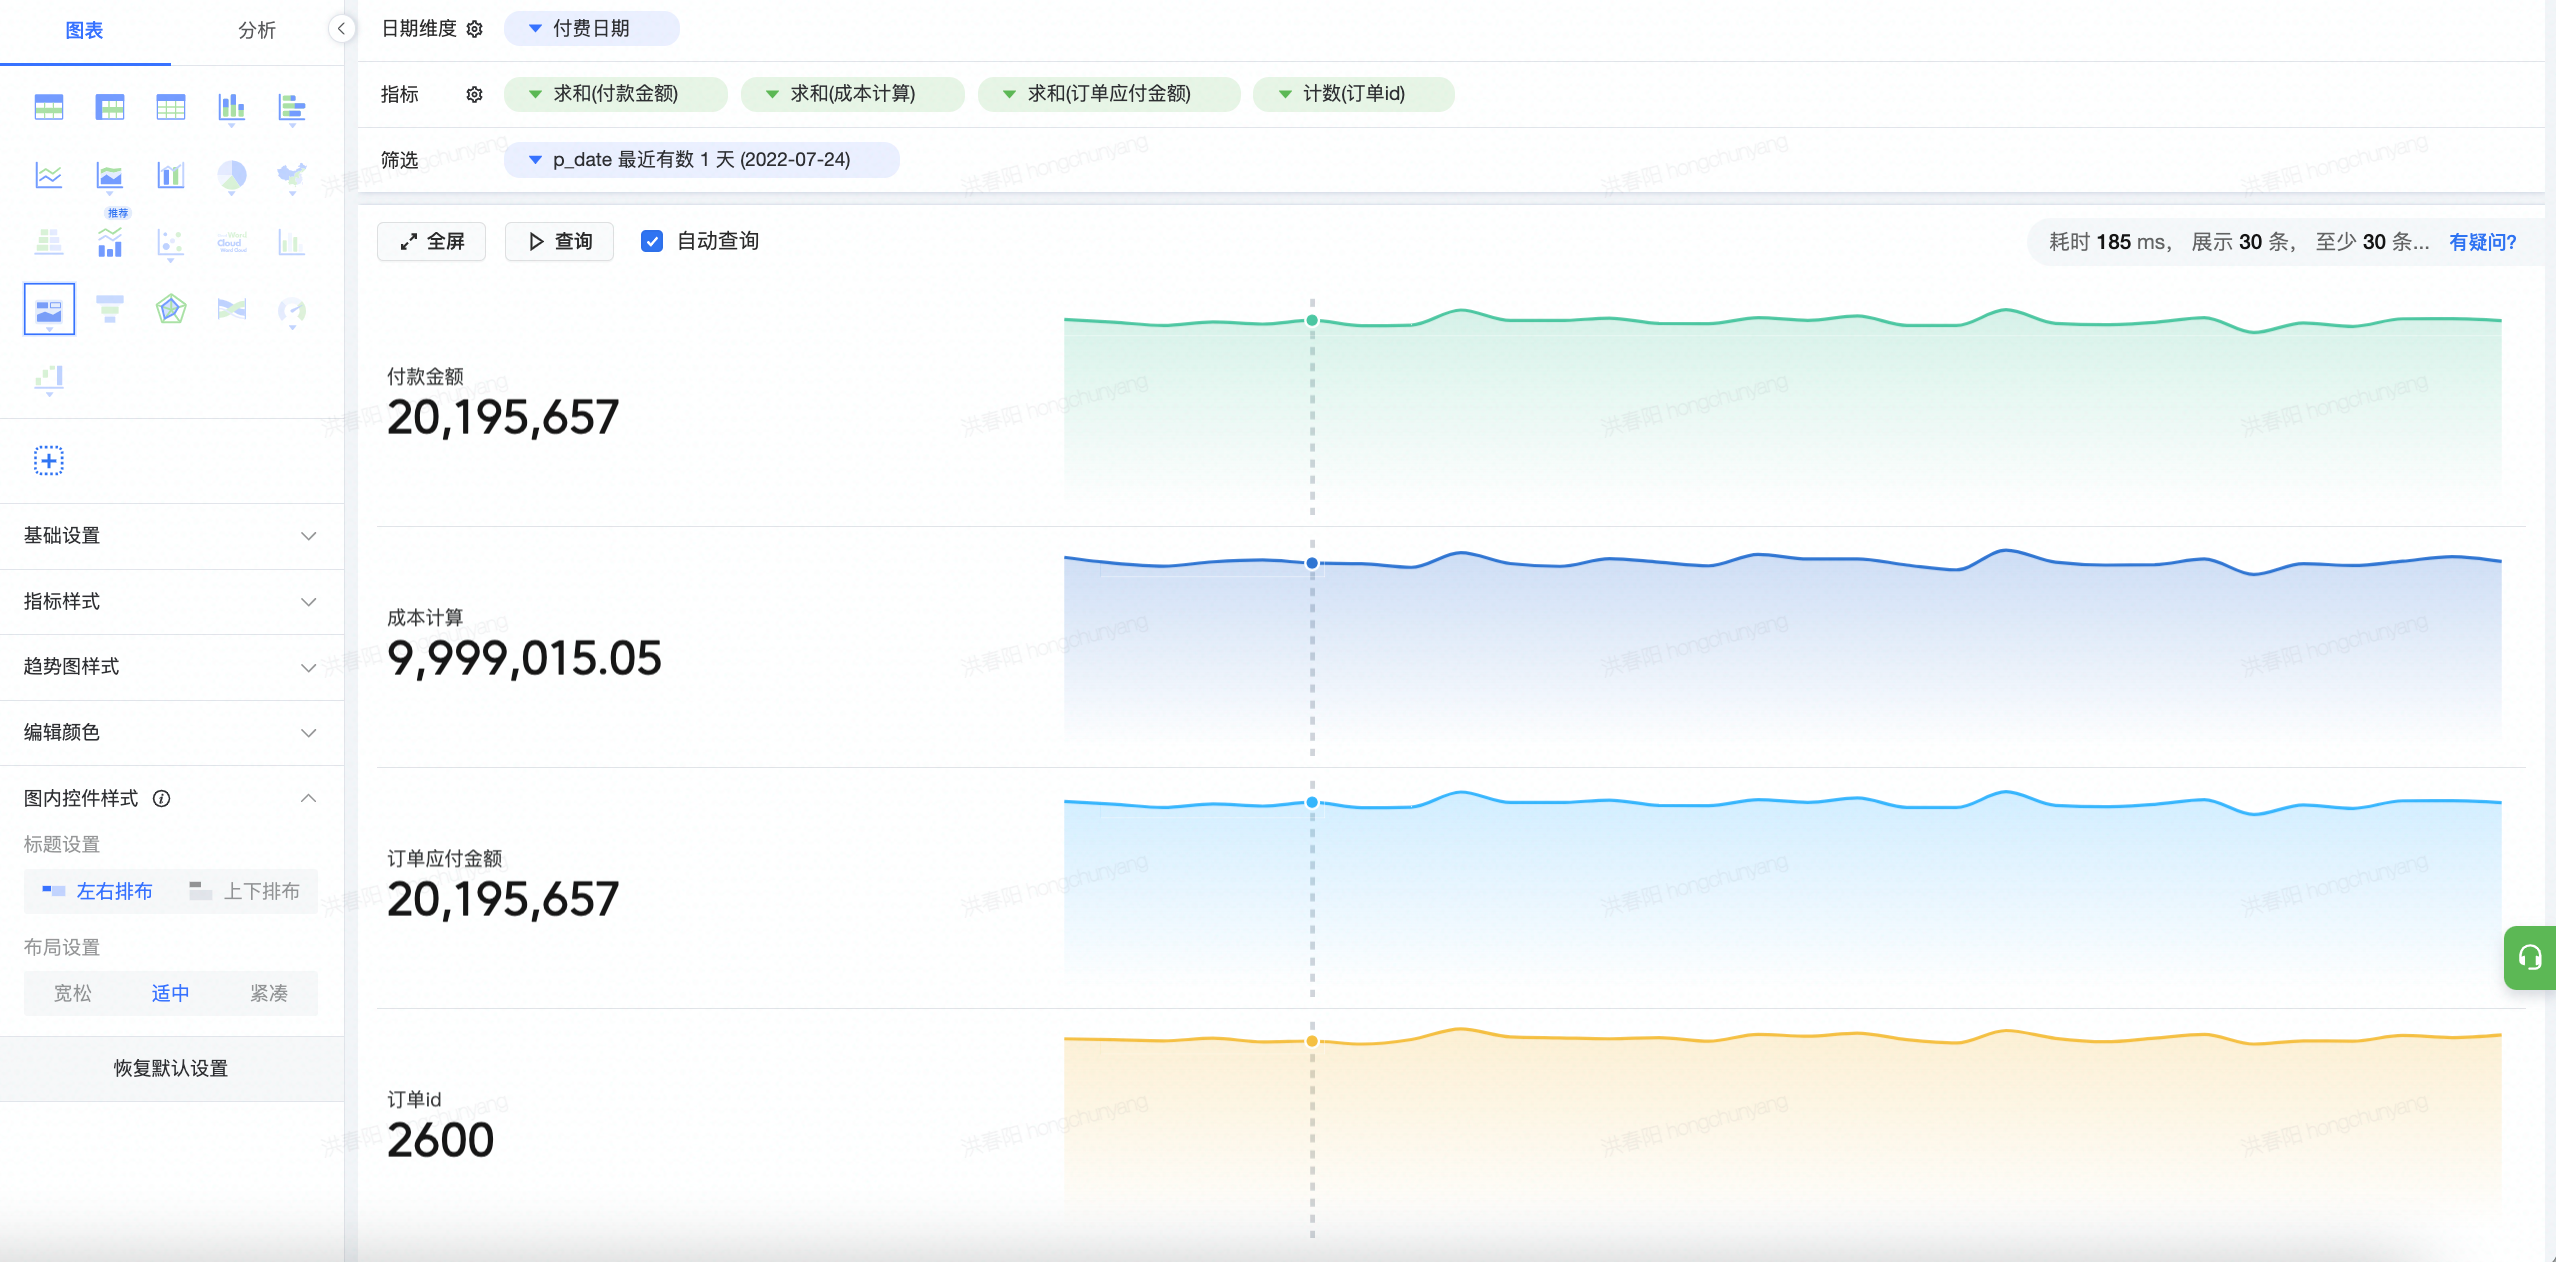This screenshot has width=2556, height=1262.
Task: Show info tooltip beside 图内控件样式
Action: pyautogui.click(x=161, y=798)
